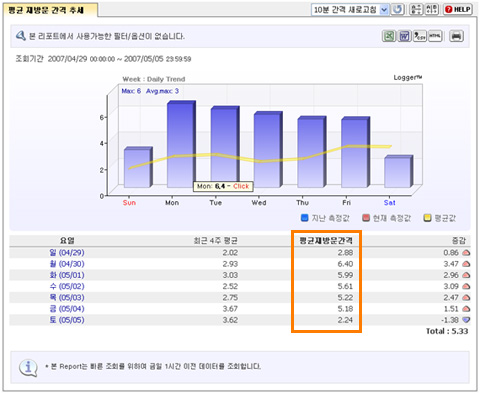Click the 'Total : 5.33' summary text
The height and width of the screenshot is (394, 480).
tap(447, 331)
